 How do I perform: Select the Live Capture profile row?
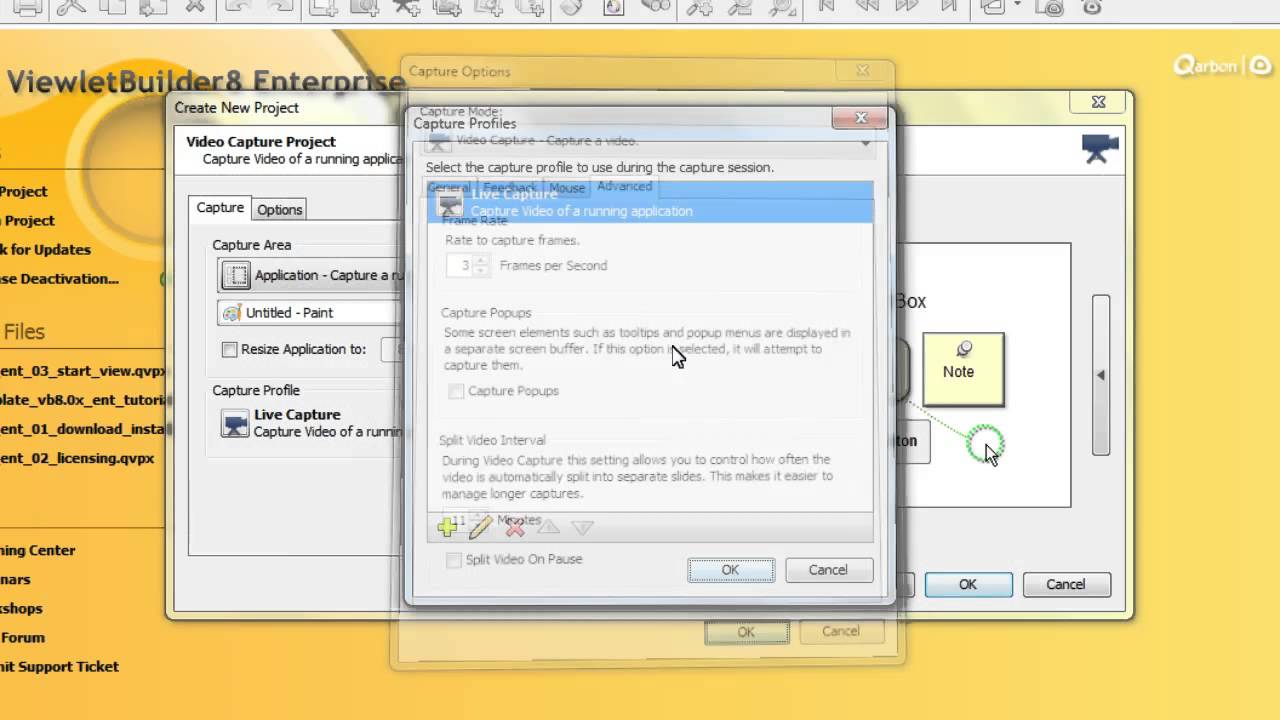tap(650, 203)
